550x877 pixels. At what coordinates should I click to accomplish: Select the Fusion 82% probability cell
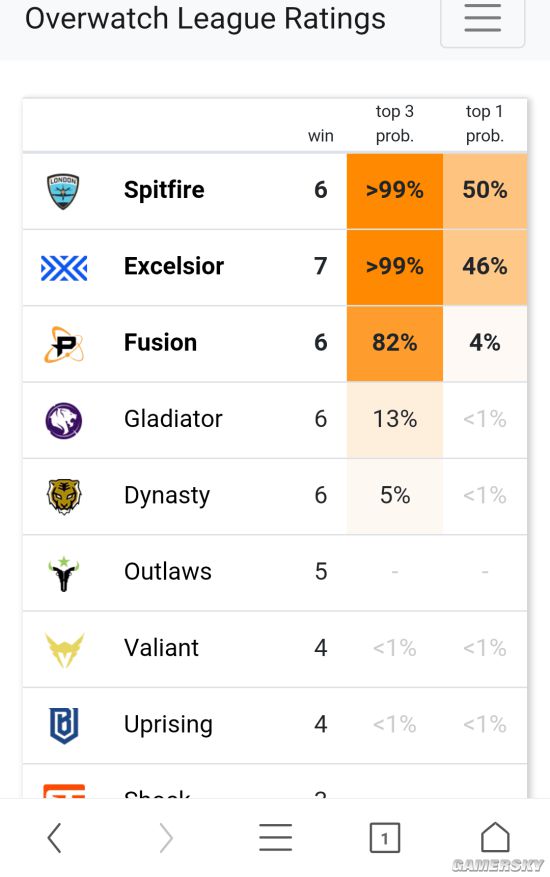pos(394,343)
